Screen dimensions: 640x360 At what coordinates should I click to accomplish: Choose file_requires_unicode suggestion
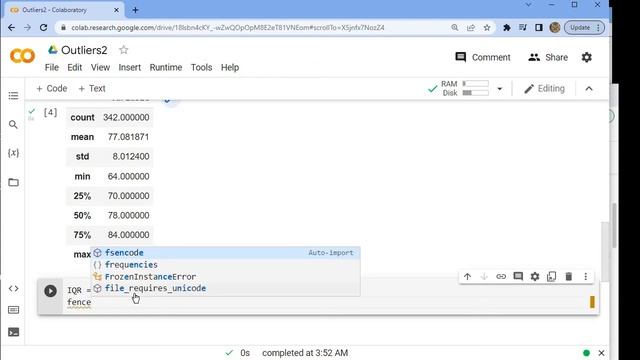pos(225,288)
